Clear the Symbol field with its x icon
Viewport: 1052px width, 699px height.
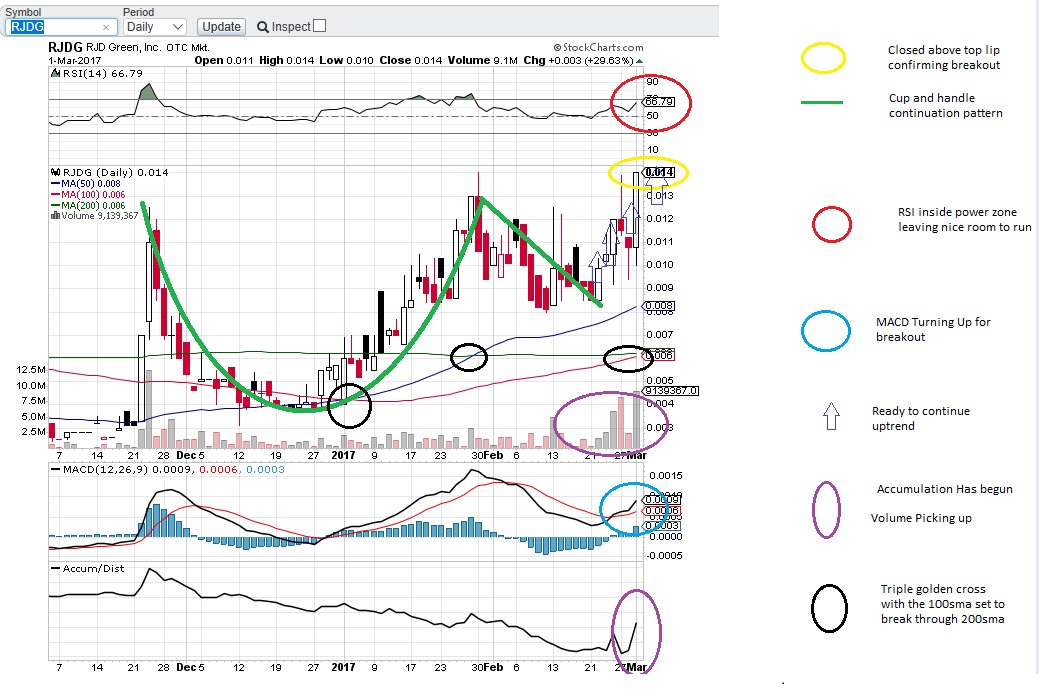coord(106,28)
